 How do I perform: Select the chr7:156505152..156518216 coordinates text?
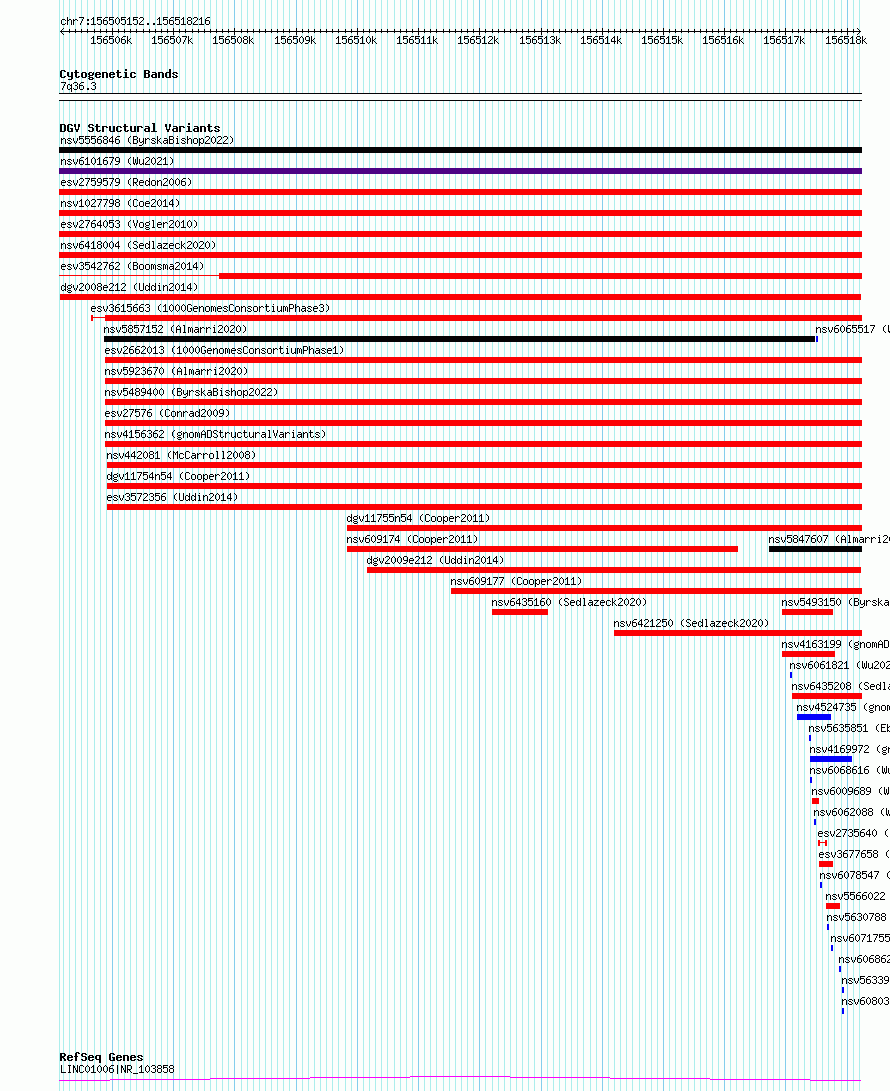[135, 22]
